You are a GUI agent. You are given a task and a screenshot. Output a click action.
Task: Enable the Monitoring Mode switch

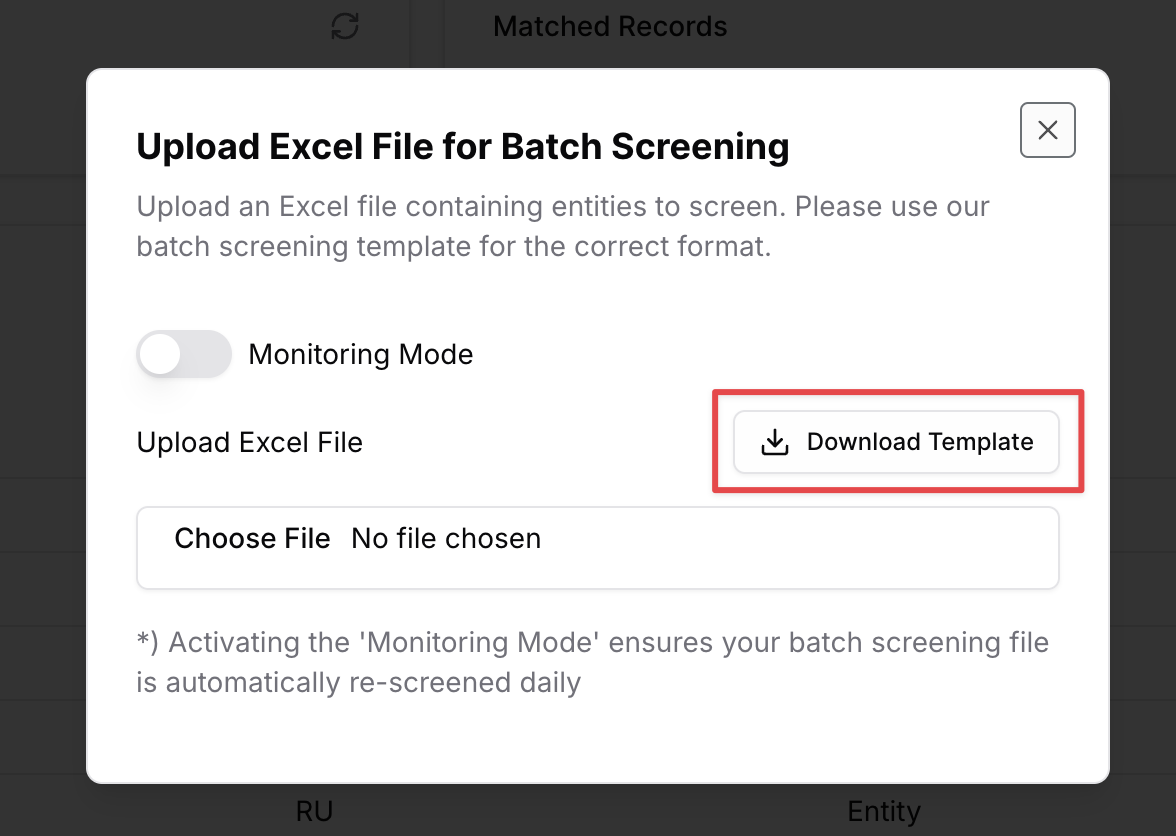point(184,354)
